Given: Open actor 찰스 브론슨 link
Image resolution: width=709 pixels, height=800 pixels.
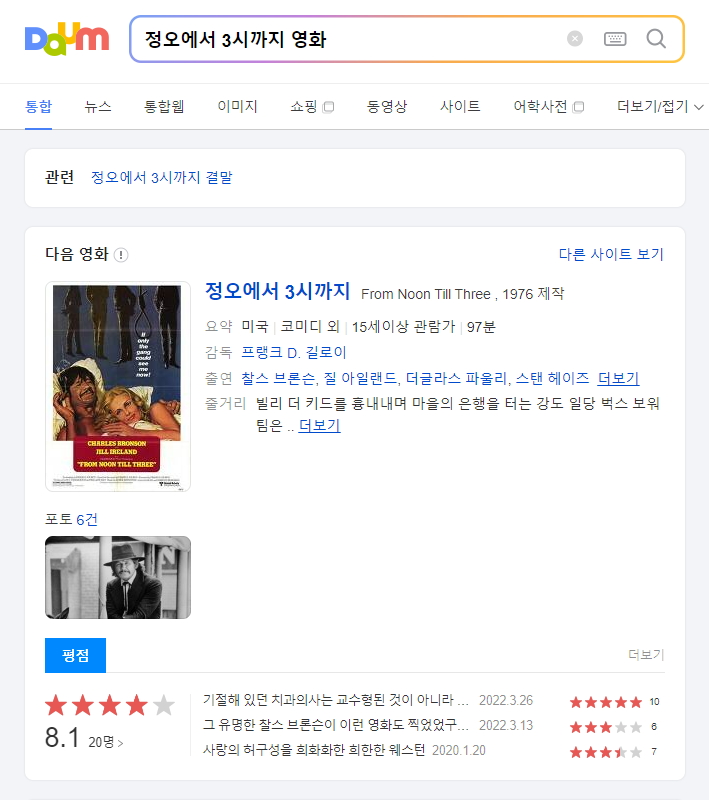Looking at the screenshot, I should pos(278,379).
